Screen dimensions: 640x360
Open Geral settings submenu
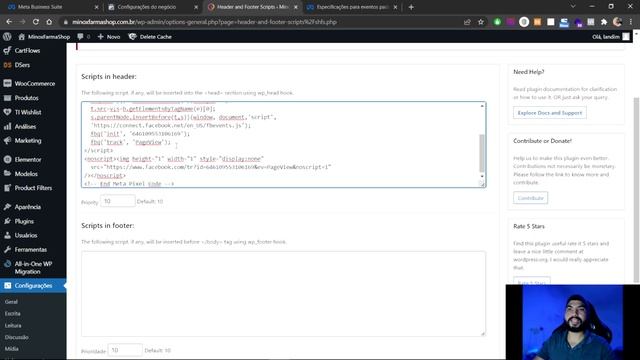[11, 302]
